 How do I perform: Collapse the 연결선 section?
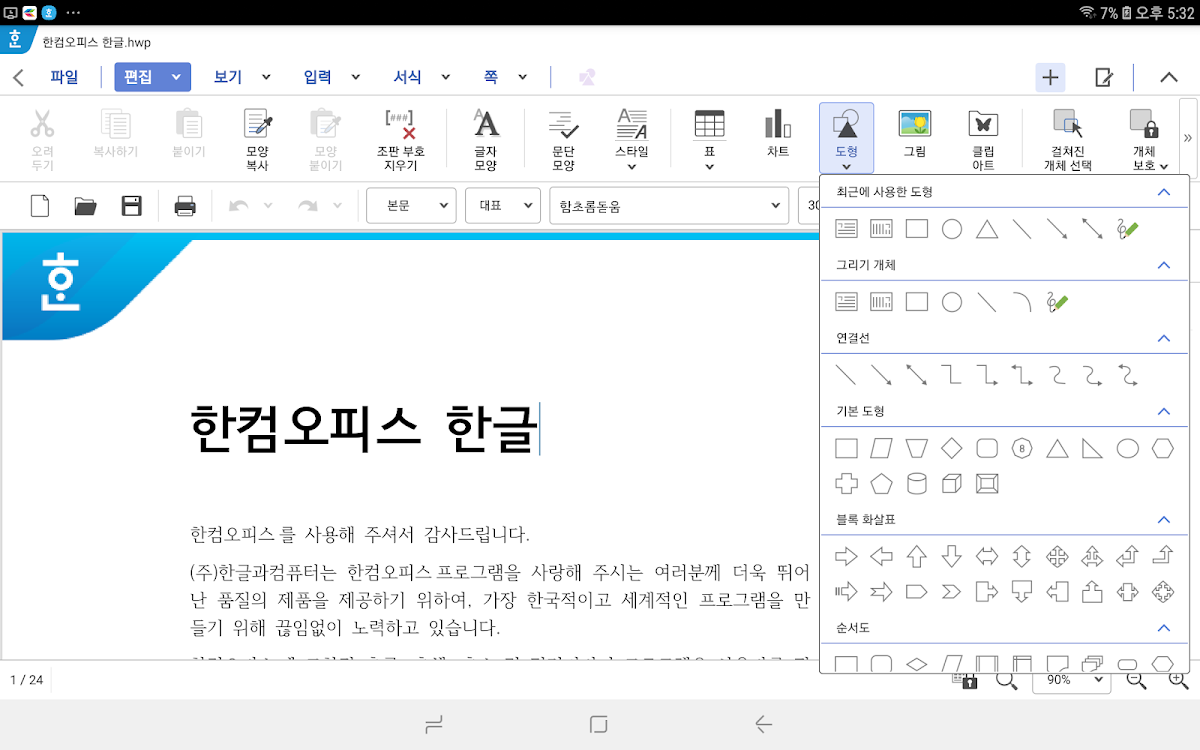(x=1163, y=339)
